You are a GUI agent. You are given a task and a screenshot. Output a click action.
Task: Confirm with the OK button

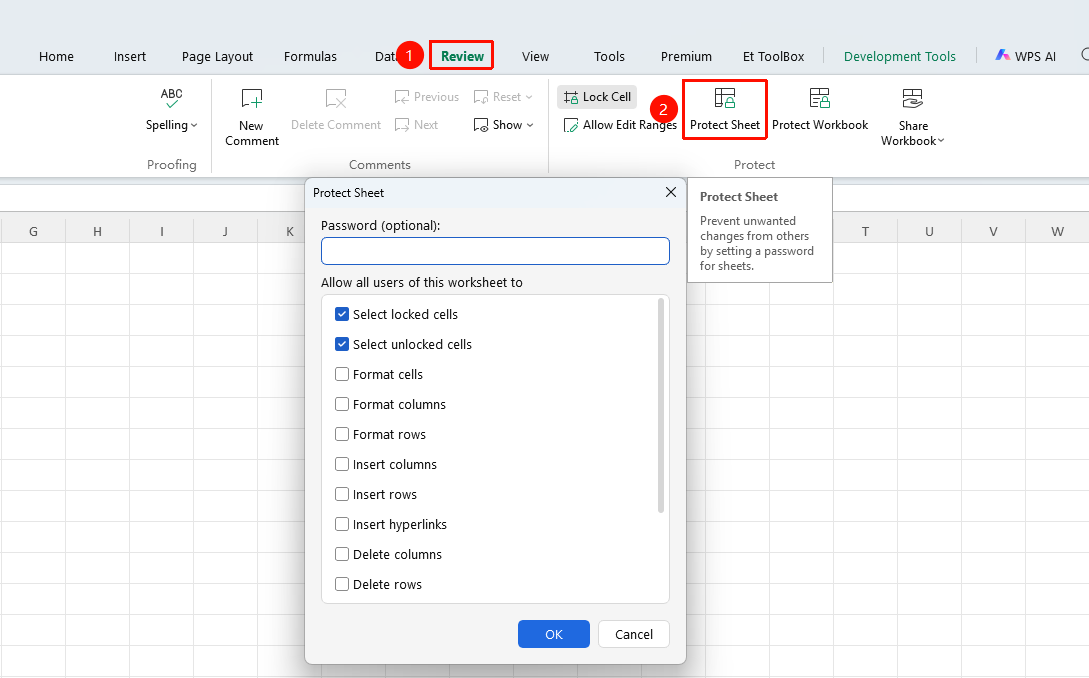pyautogui.click(x=554, y=634)
